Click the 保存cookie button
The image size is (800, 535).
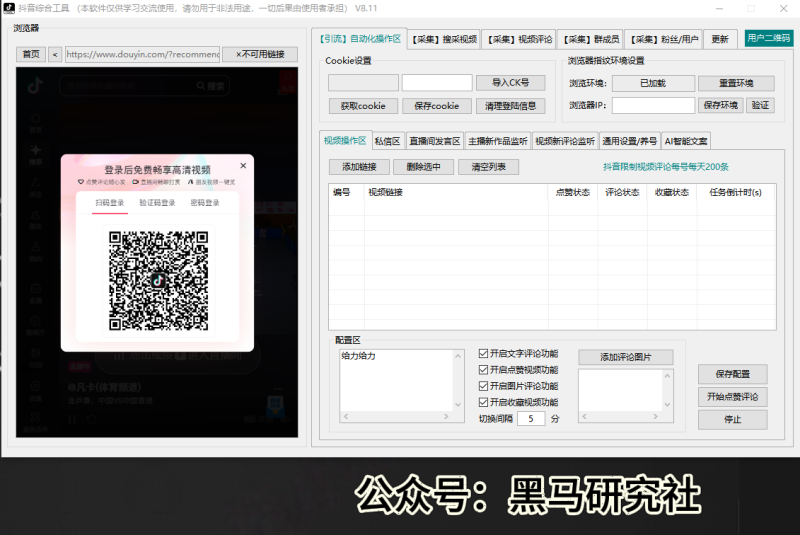coord(437,106)
